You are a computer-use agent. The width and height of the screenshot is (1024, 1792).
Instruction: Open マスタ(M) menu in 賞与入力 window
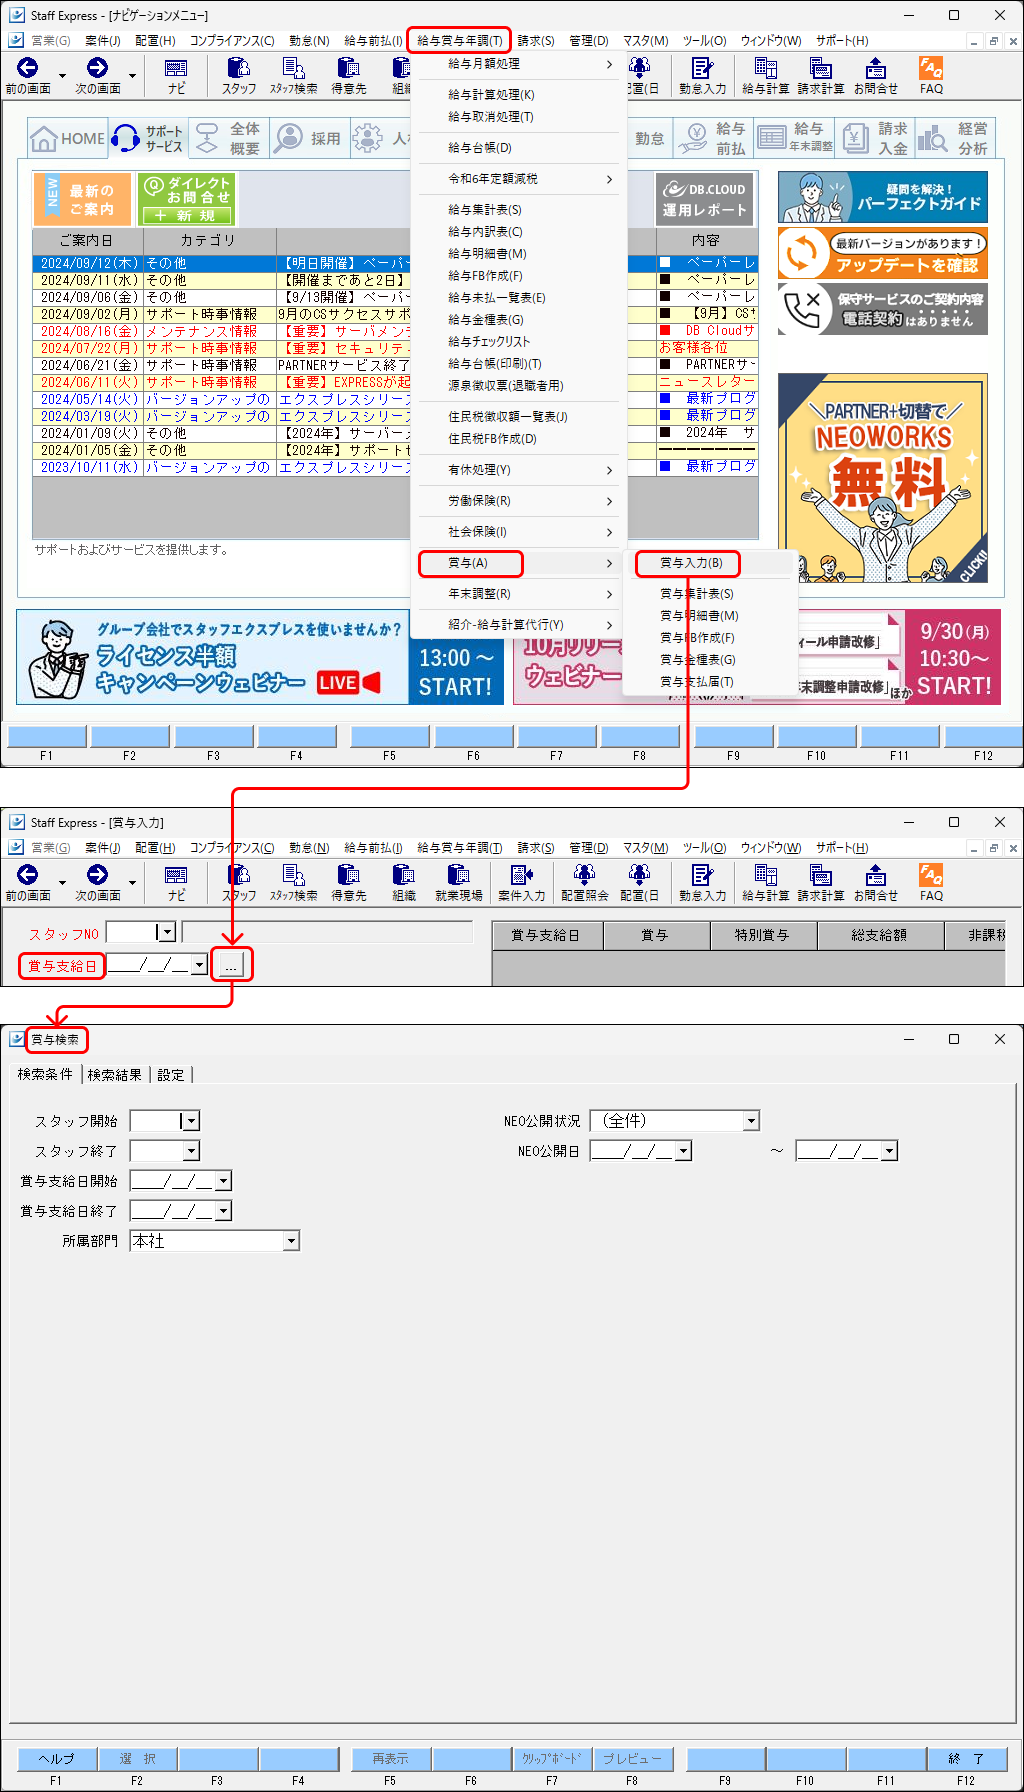[646, 848]
